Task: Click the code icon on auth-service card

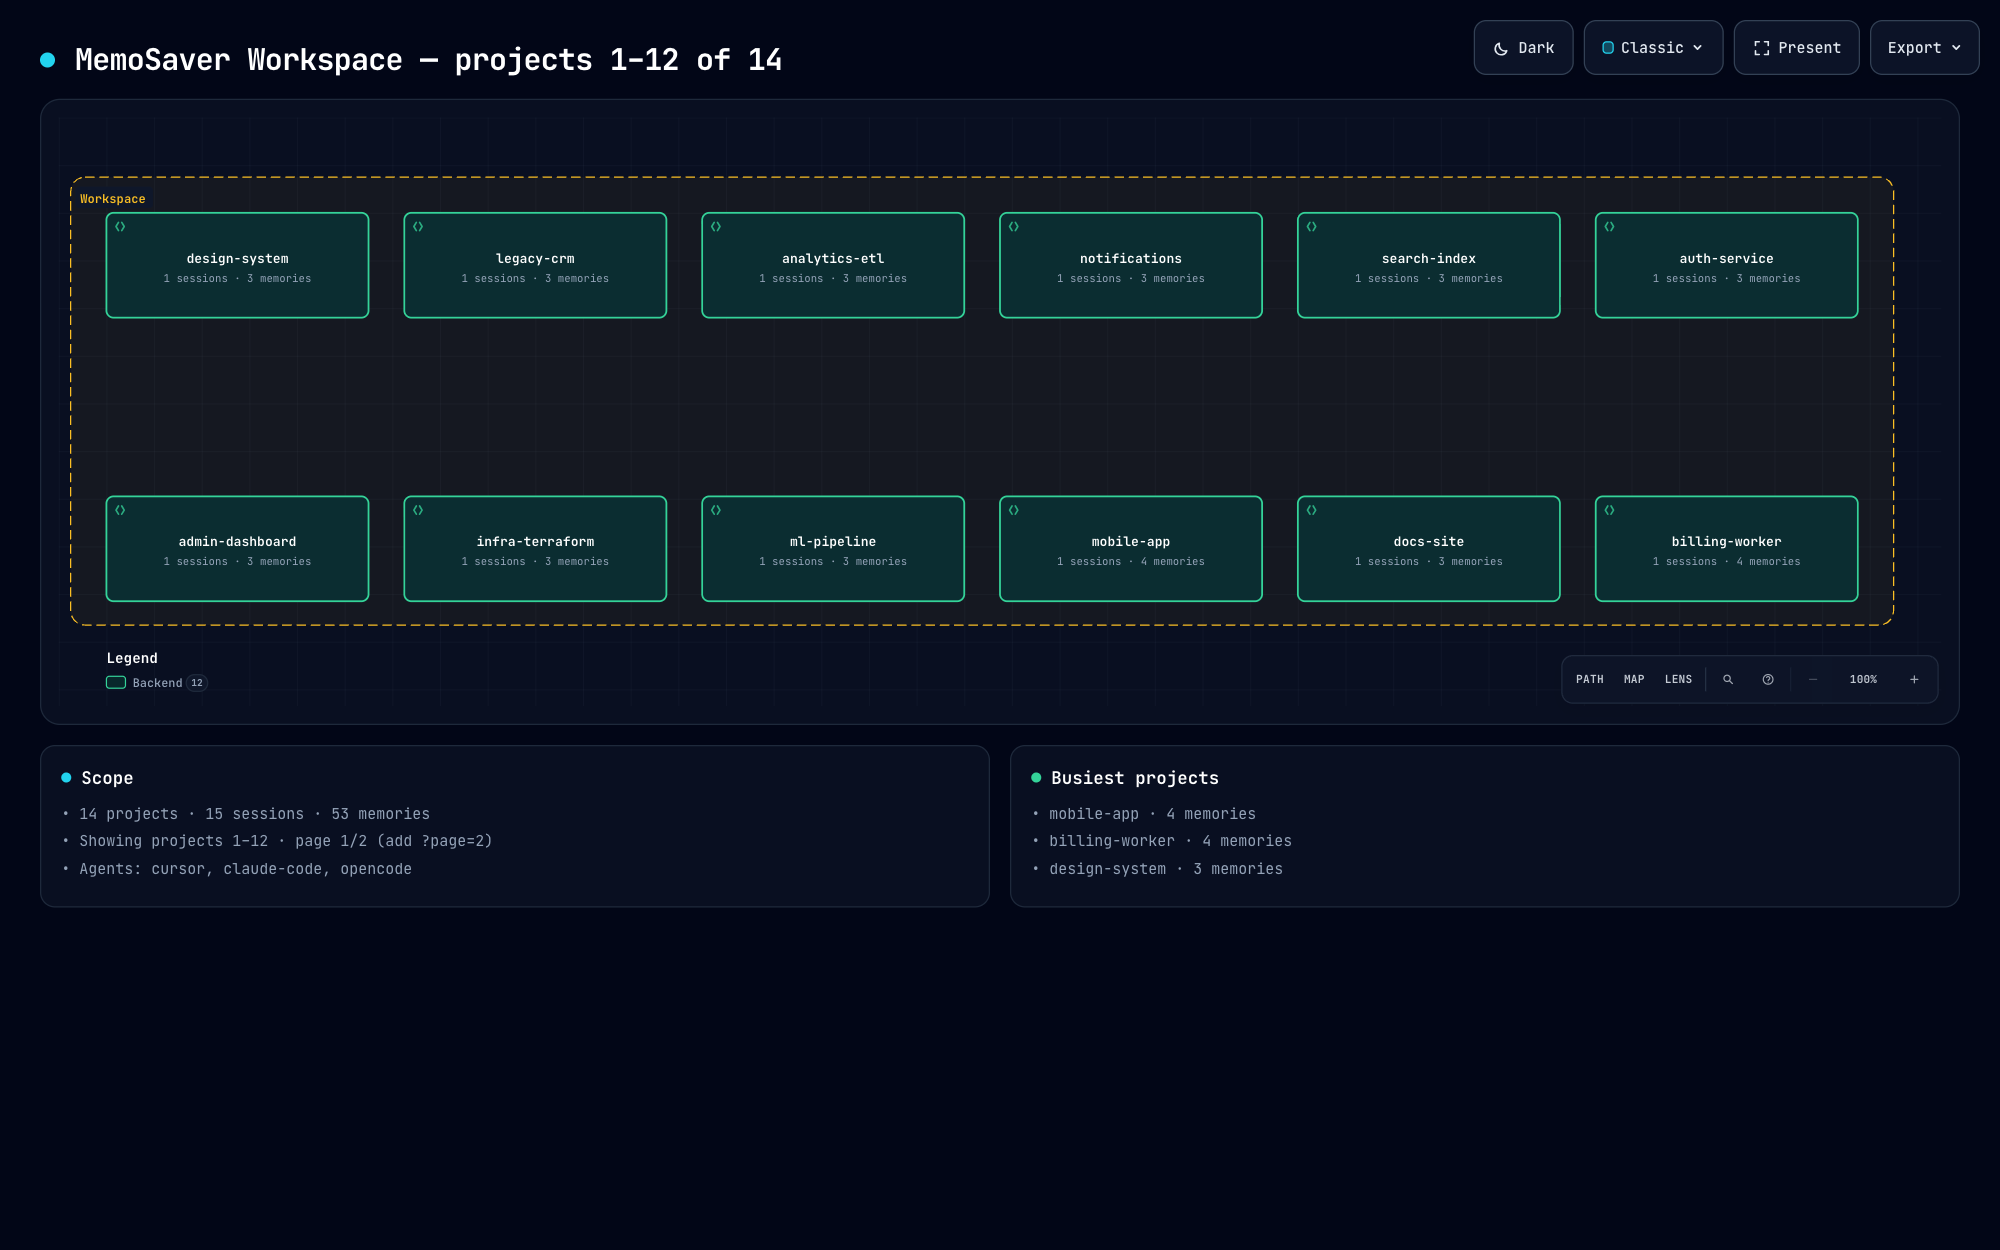Action: [1610, 227]
